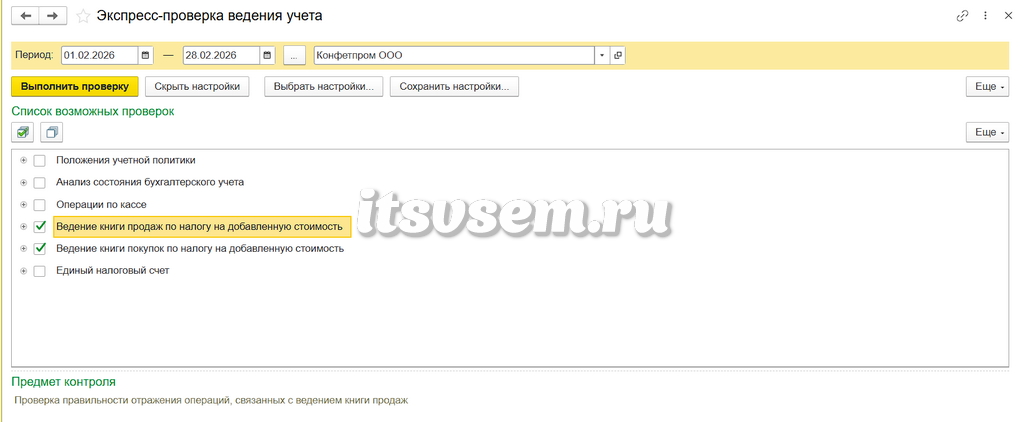Viewport: 1024px width, 422px height.
Task: Uncheck Ведение книги продаж checkbox
Action: (40, 227)
